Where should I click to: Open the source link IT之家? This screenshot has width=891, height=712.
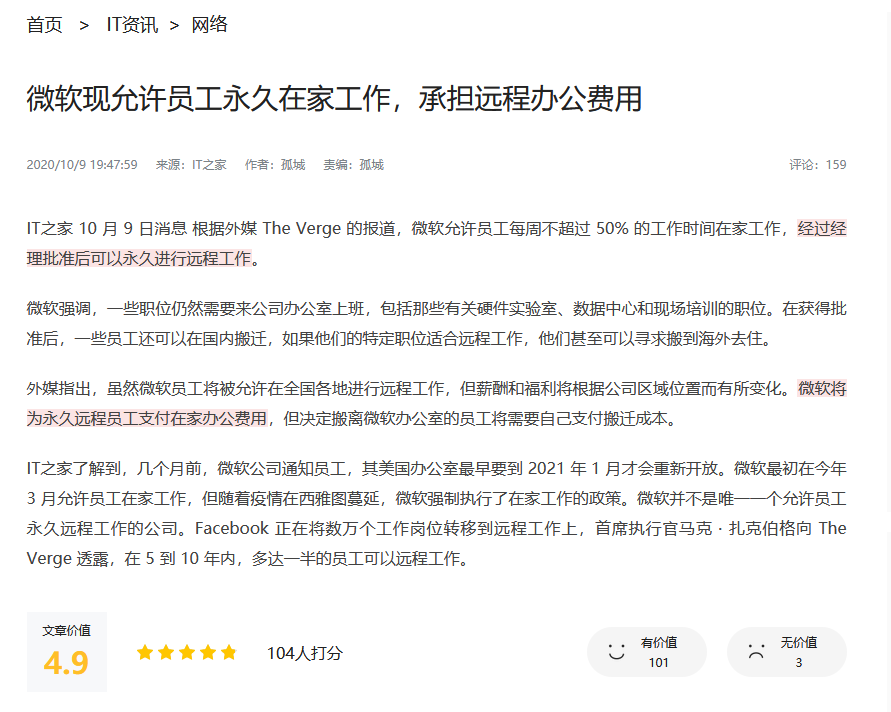coord(209,165)
